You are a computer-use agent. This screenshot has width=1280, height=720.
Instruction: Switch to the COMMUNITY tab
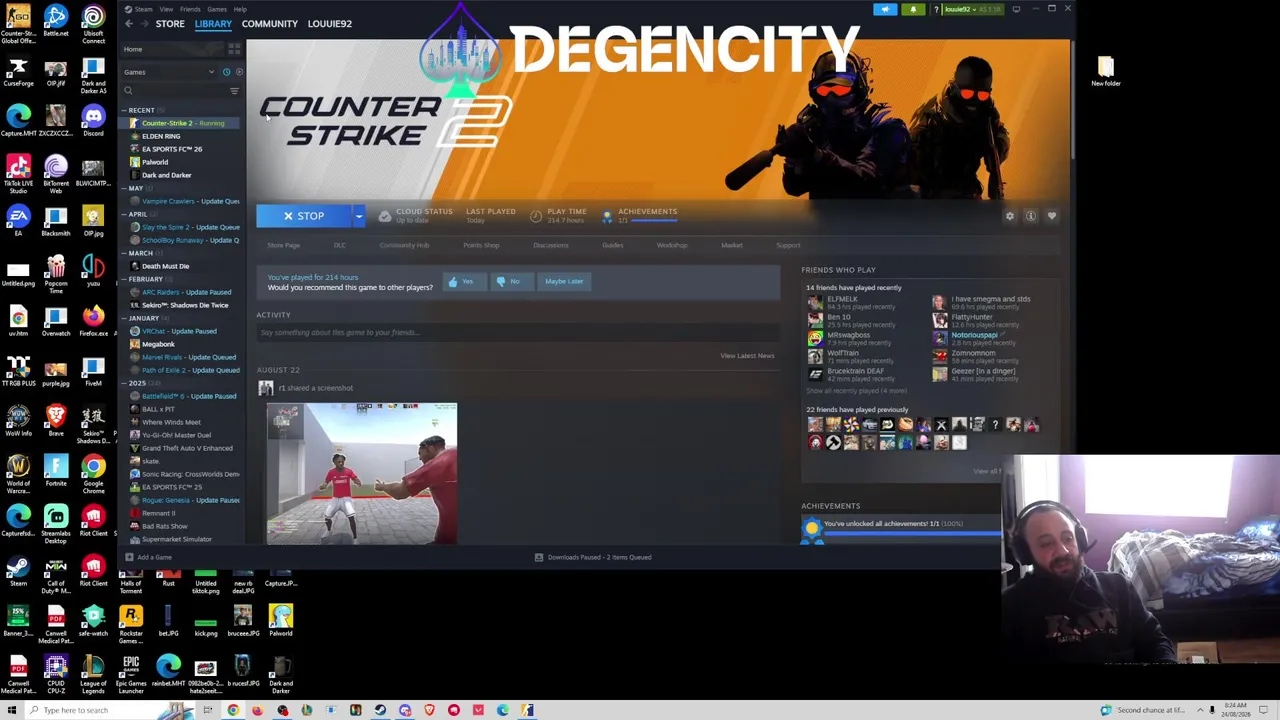click(269, 24)
